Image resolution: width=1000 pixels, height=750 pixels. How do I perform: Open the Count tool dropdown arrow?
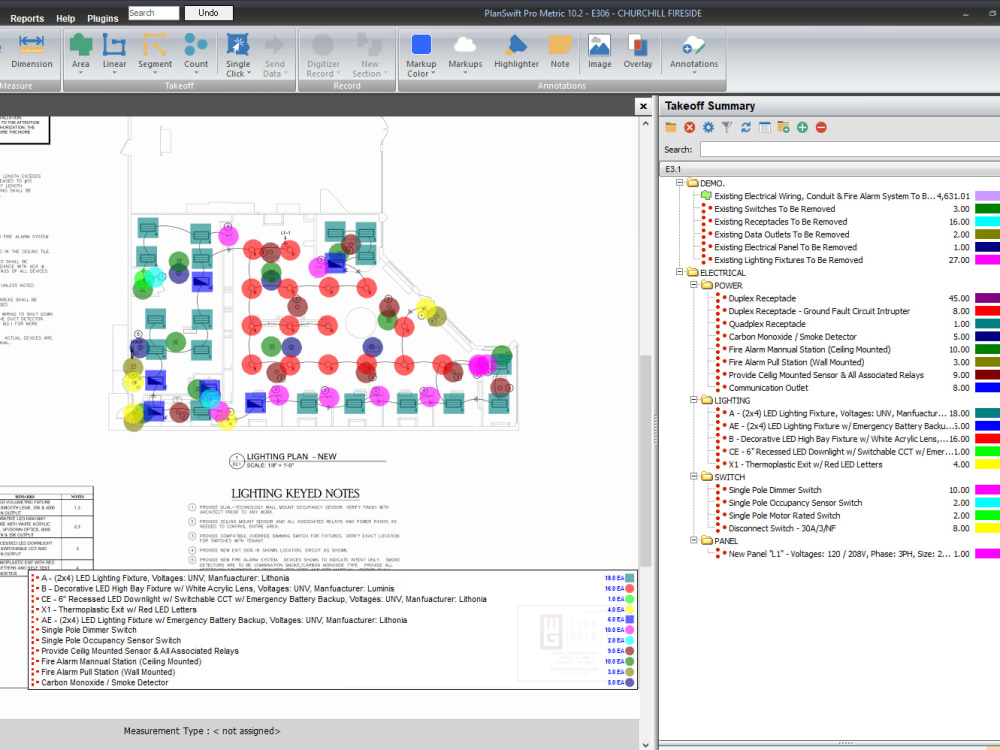(196, 73)
